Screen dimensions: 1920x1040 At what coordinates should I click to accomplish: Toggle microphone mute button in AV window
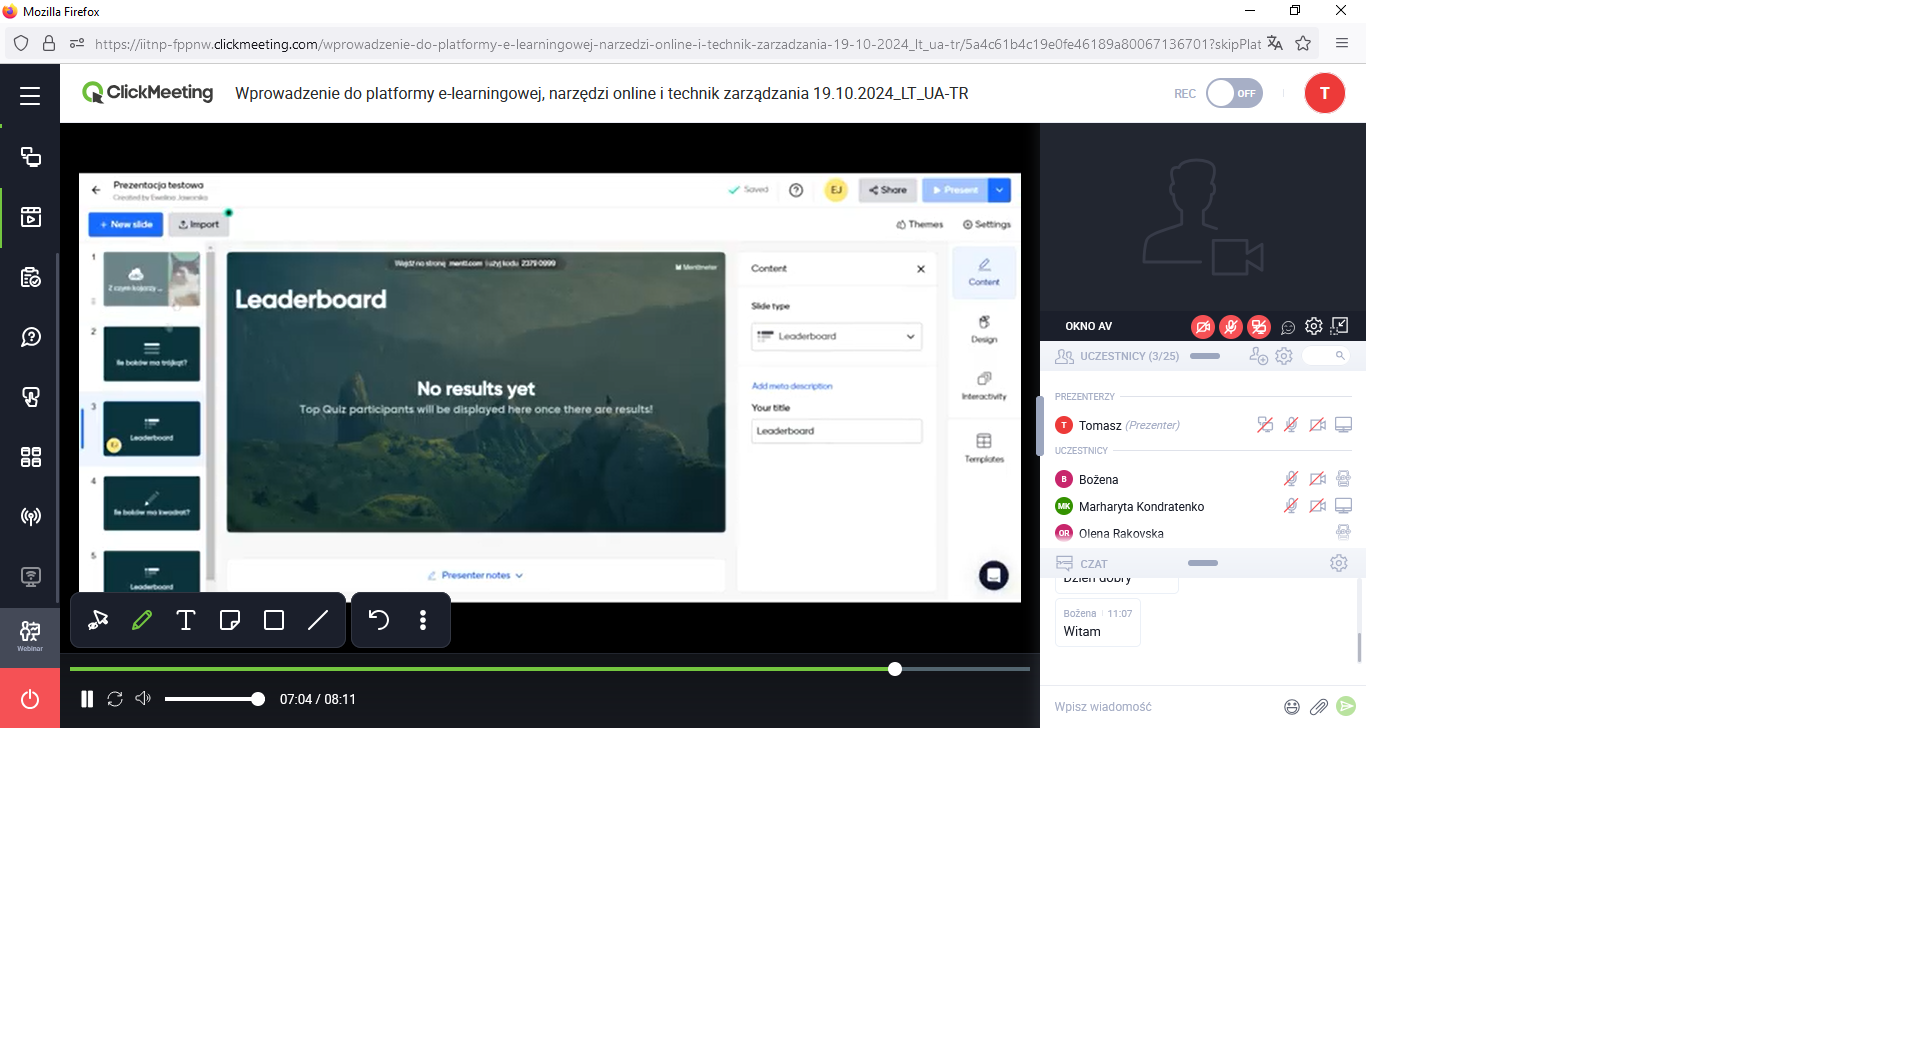(1231, 326)
